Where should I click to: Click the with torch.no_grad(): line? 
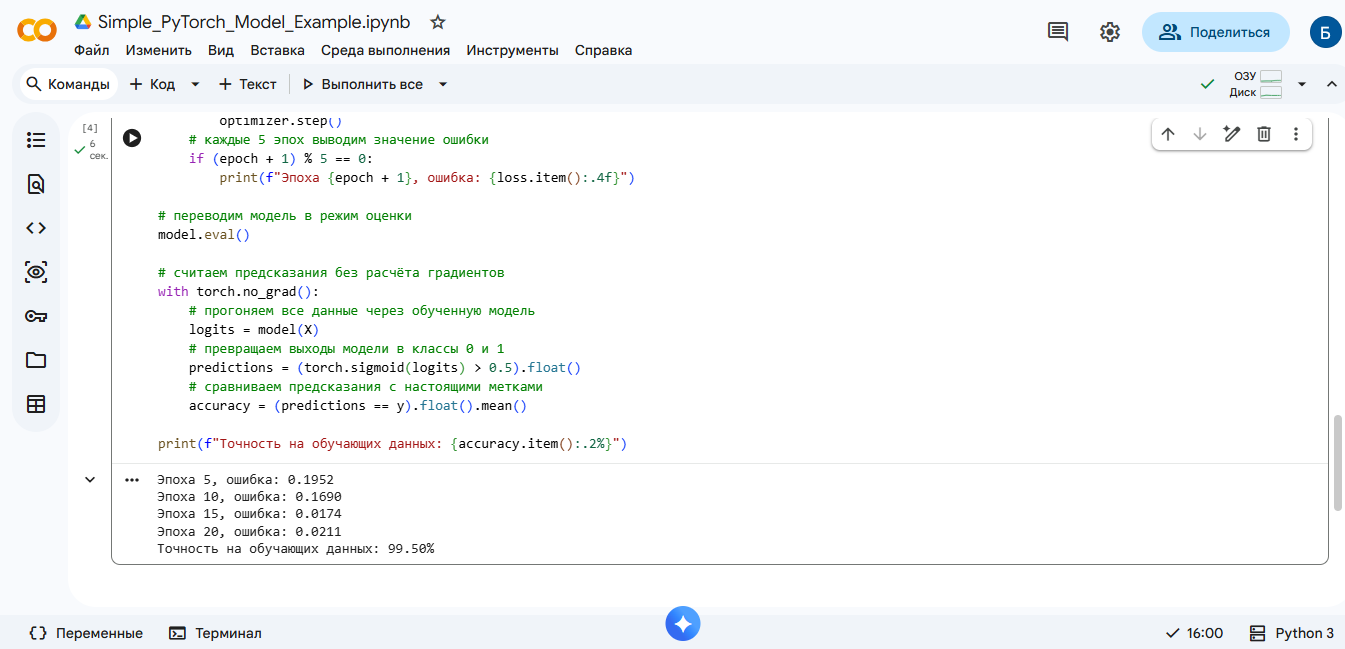click(238, 291)
